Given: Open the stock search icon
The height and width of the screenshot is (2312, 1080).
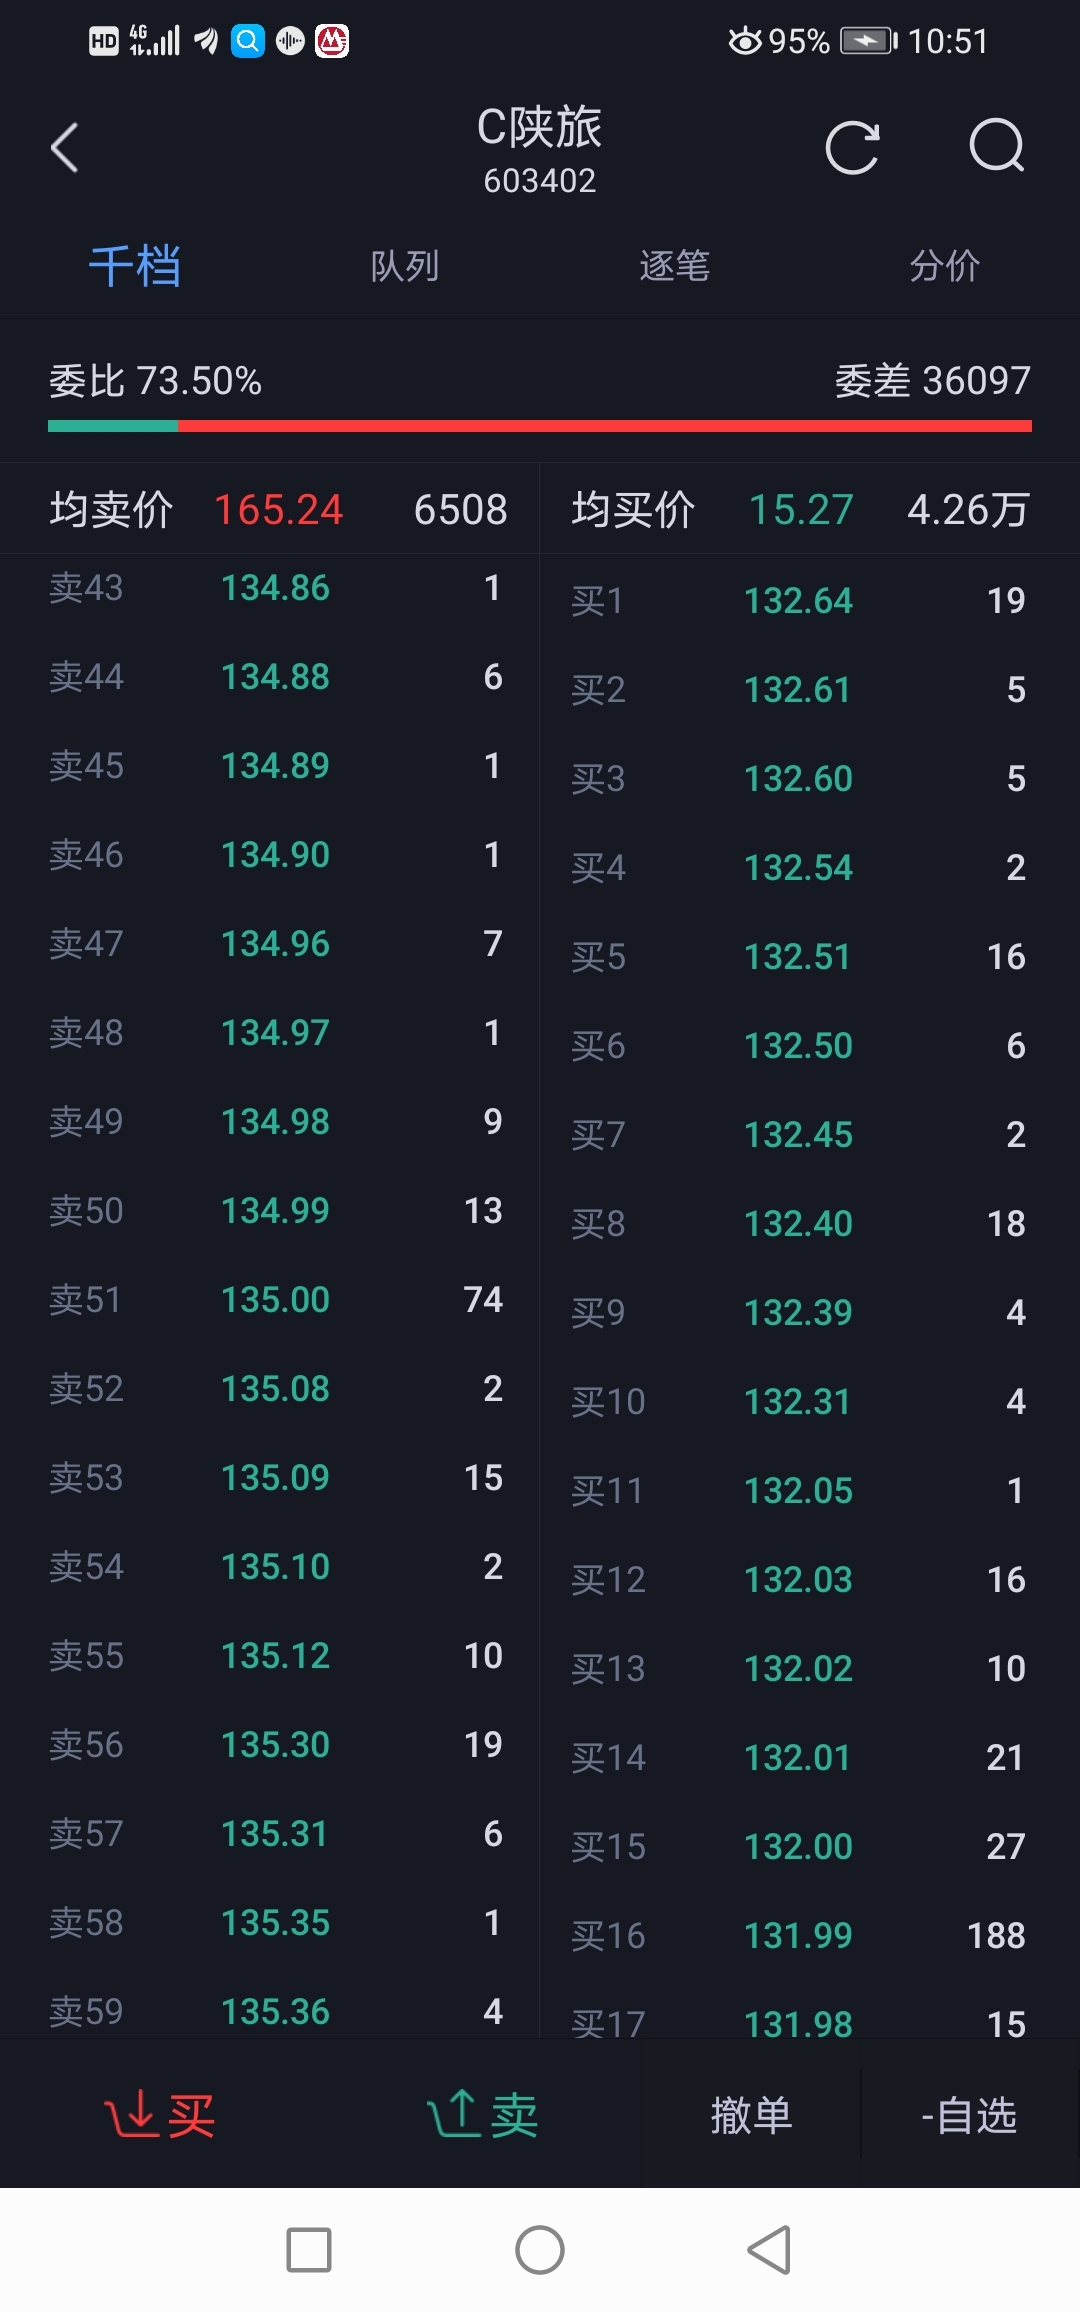Looking at the screenshot, I should 997,148.
